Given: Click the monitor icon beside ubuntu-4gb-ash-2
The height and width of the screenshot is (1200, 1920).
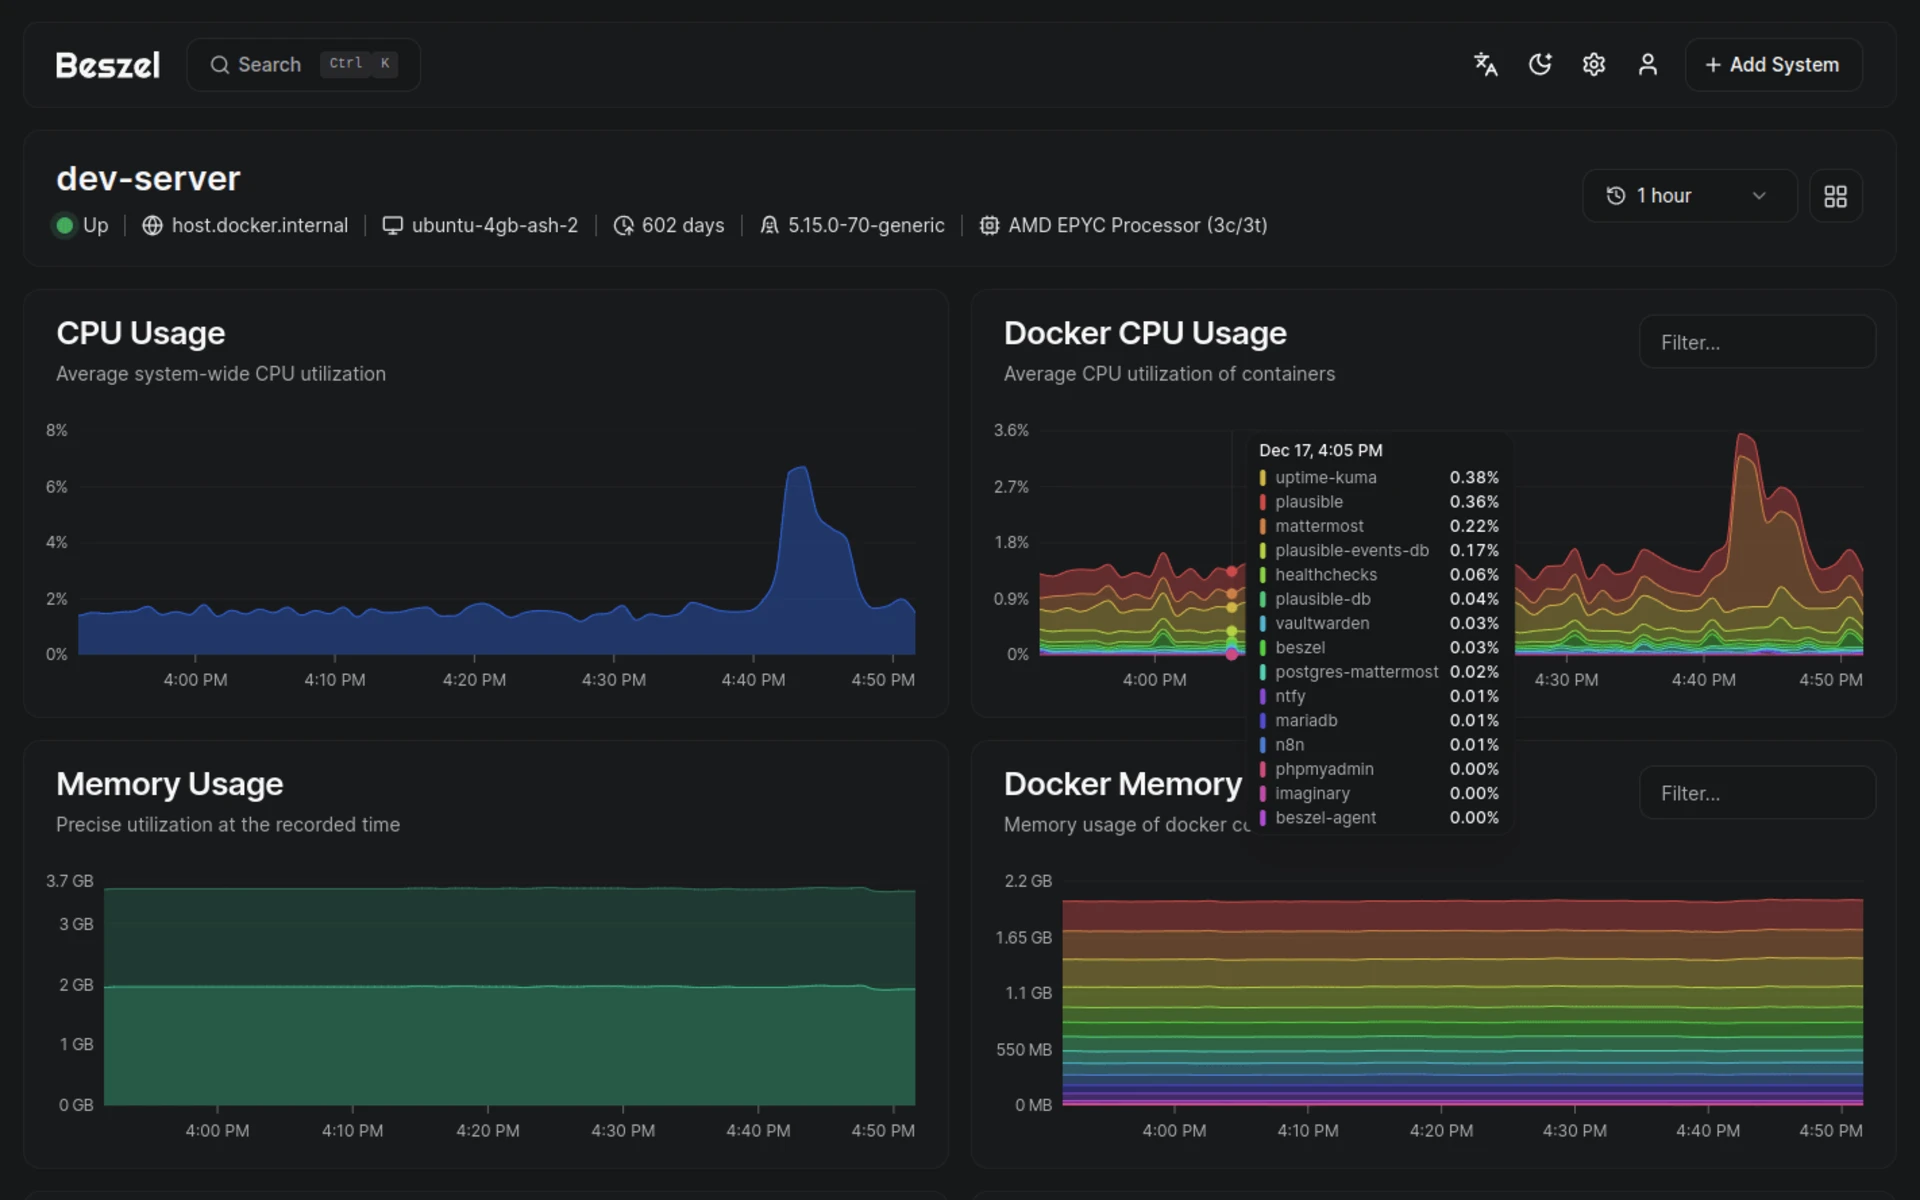Looking at the screenshot, I should coord(393,226).
